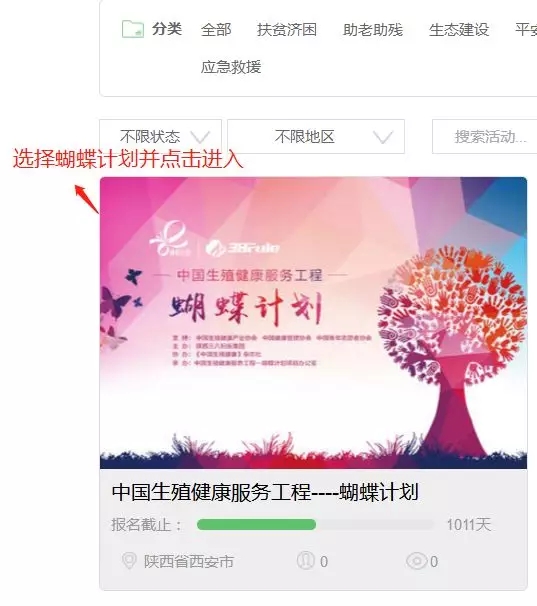This screenshot has height=606, width=537.
Task: Select the 扶贫济困 category
Action: 287,30
